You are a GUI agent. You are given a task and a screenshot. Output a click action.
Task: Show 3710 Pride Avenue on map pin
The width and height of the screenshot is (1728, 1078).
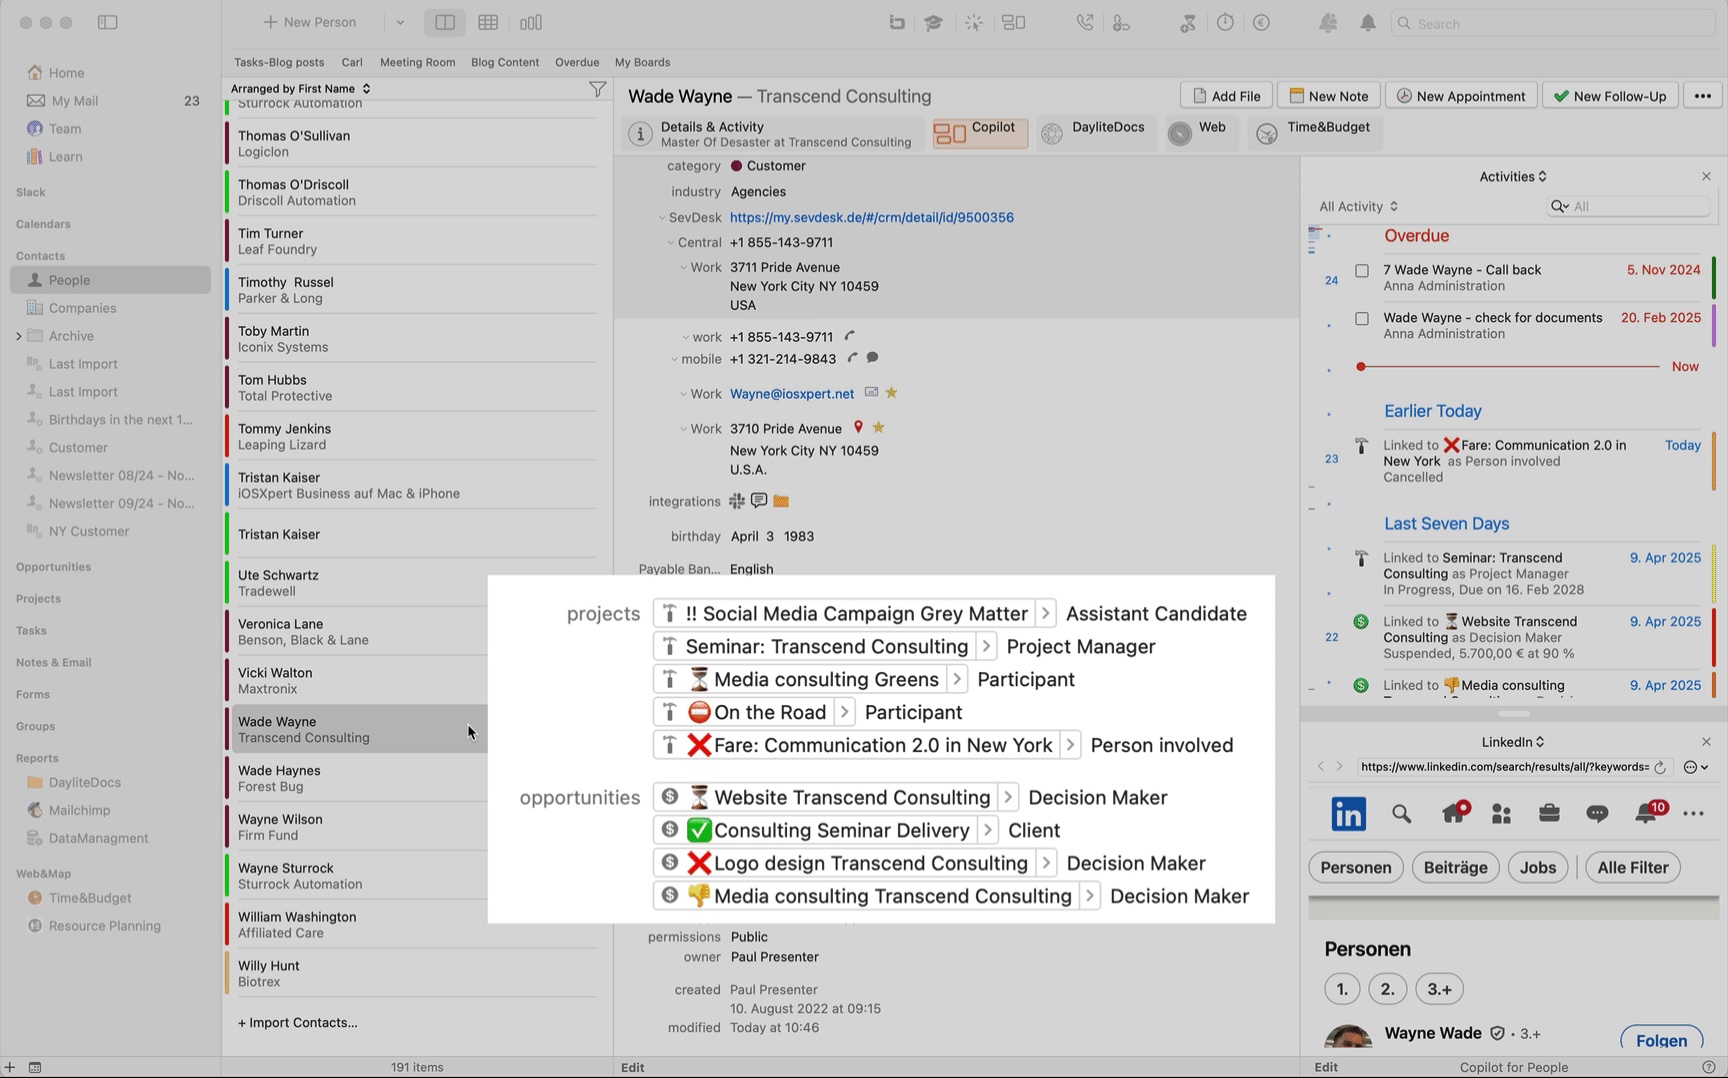[x=858, y=428]
